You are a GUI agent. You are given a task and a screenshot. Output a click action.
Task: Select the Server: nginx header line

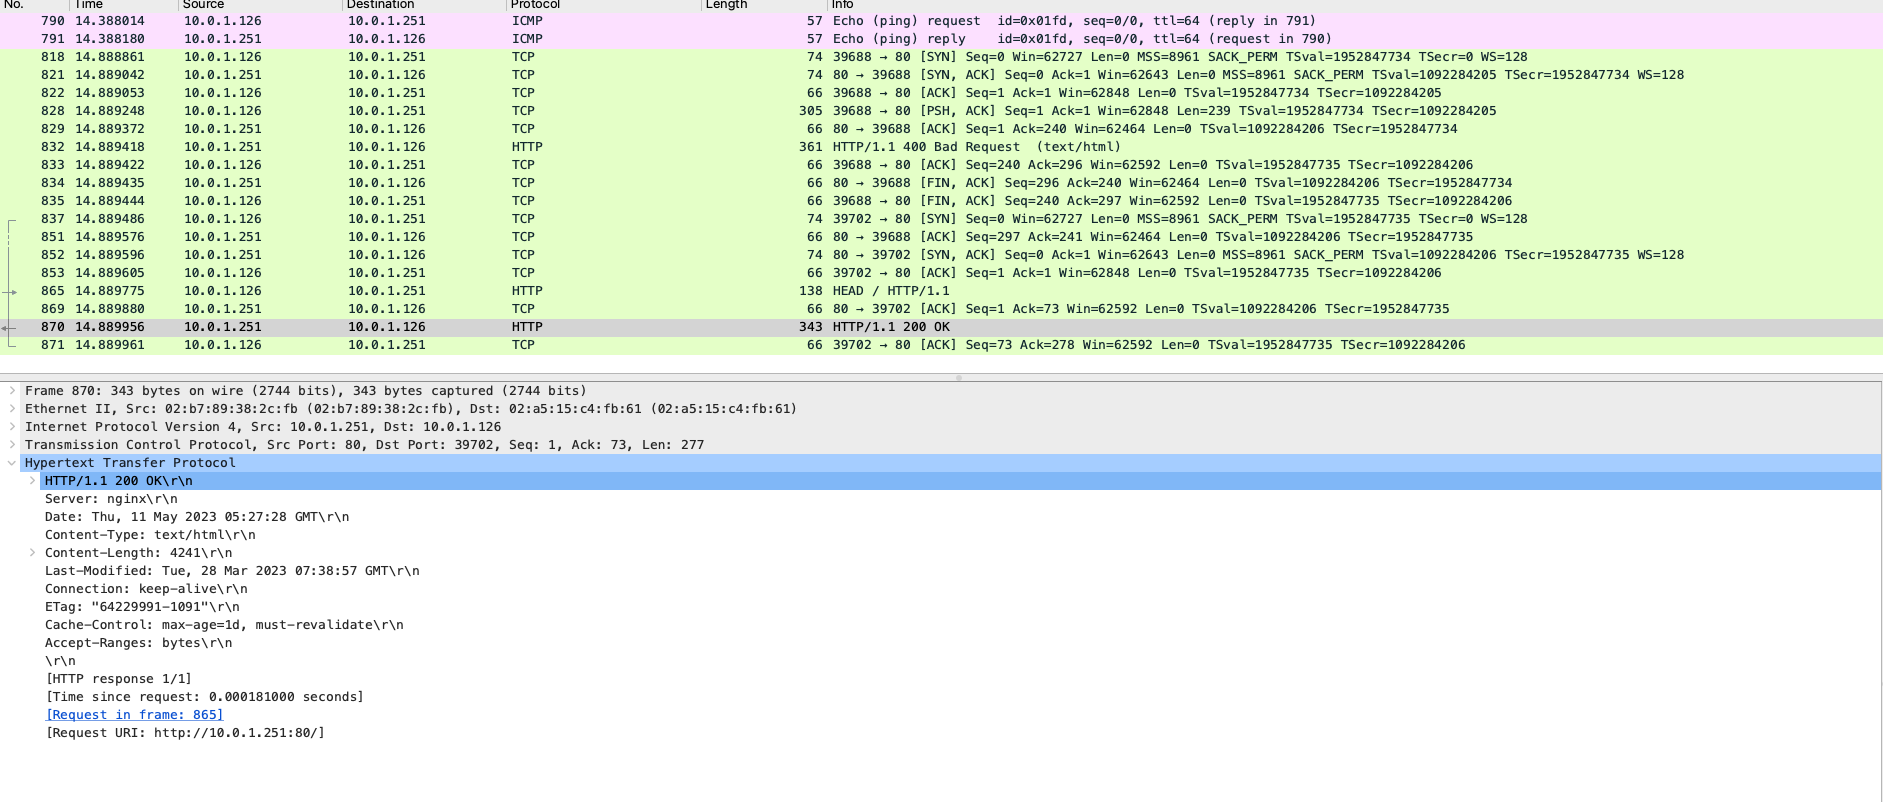(x=111, y=499)
